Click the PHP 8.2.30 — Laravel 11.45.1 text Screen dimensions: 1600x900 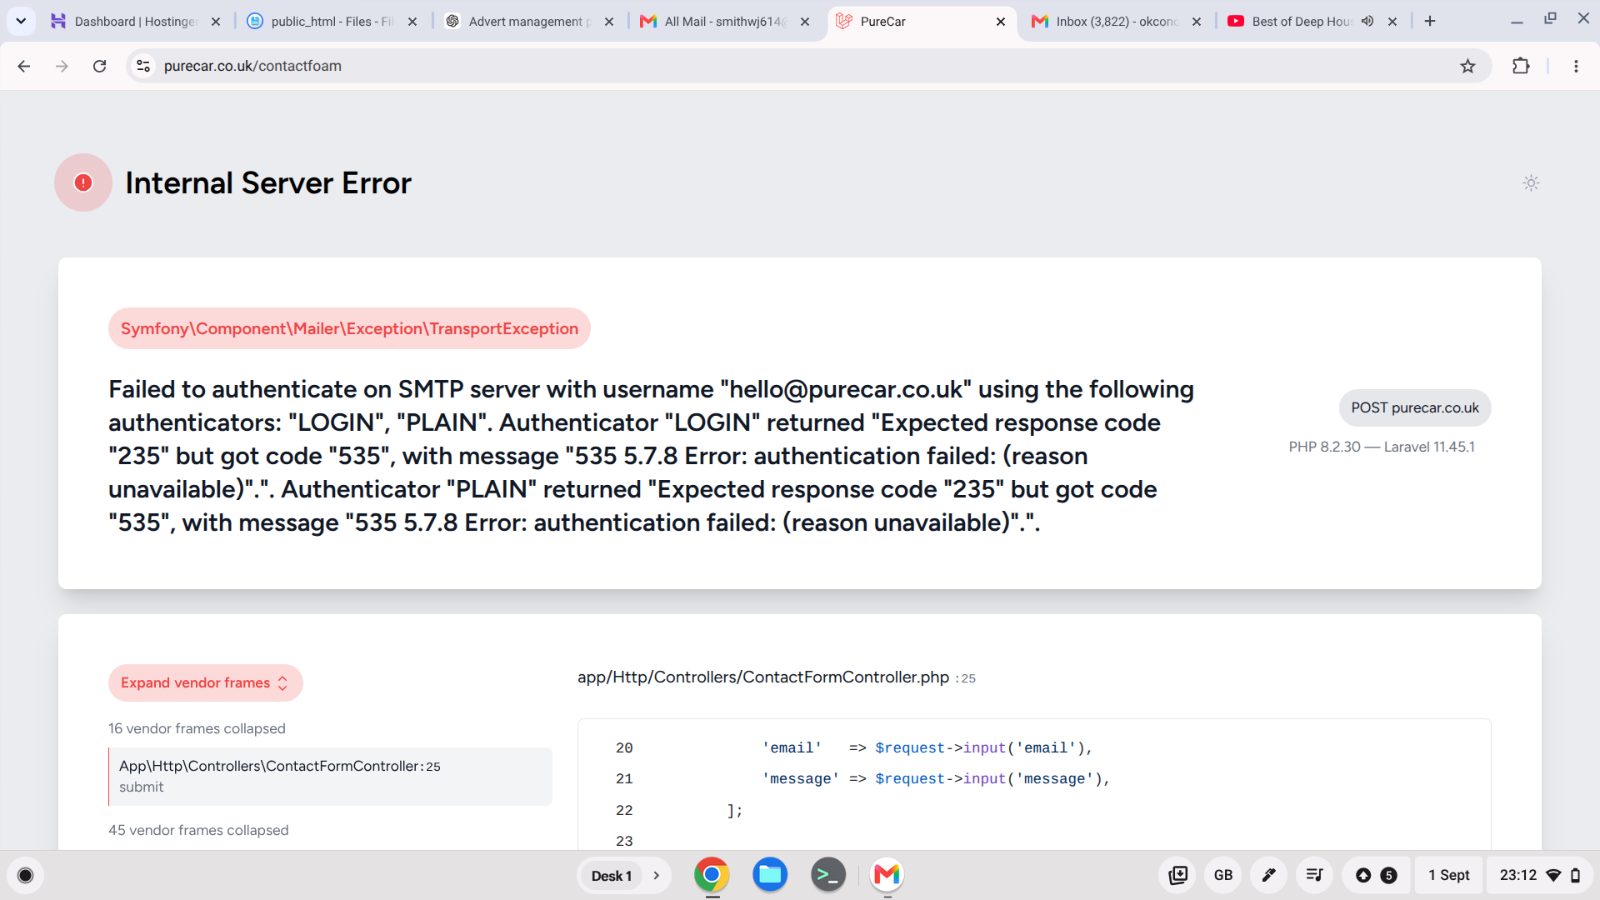click(1381, 447)
